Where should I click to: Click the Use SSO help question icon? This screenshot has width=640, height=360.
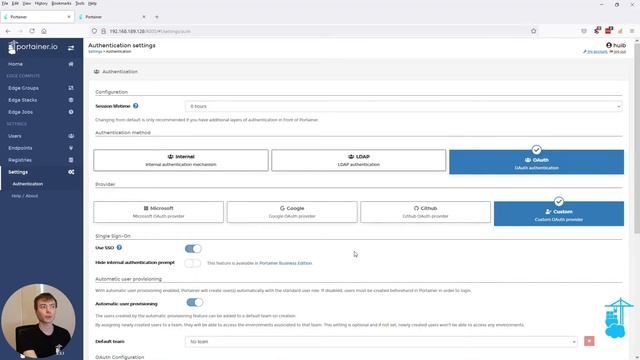[119, 247]
